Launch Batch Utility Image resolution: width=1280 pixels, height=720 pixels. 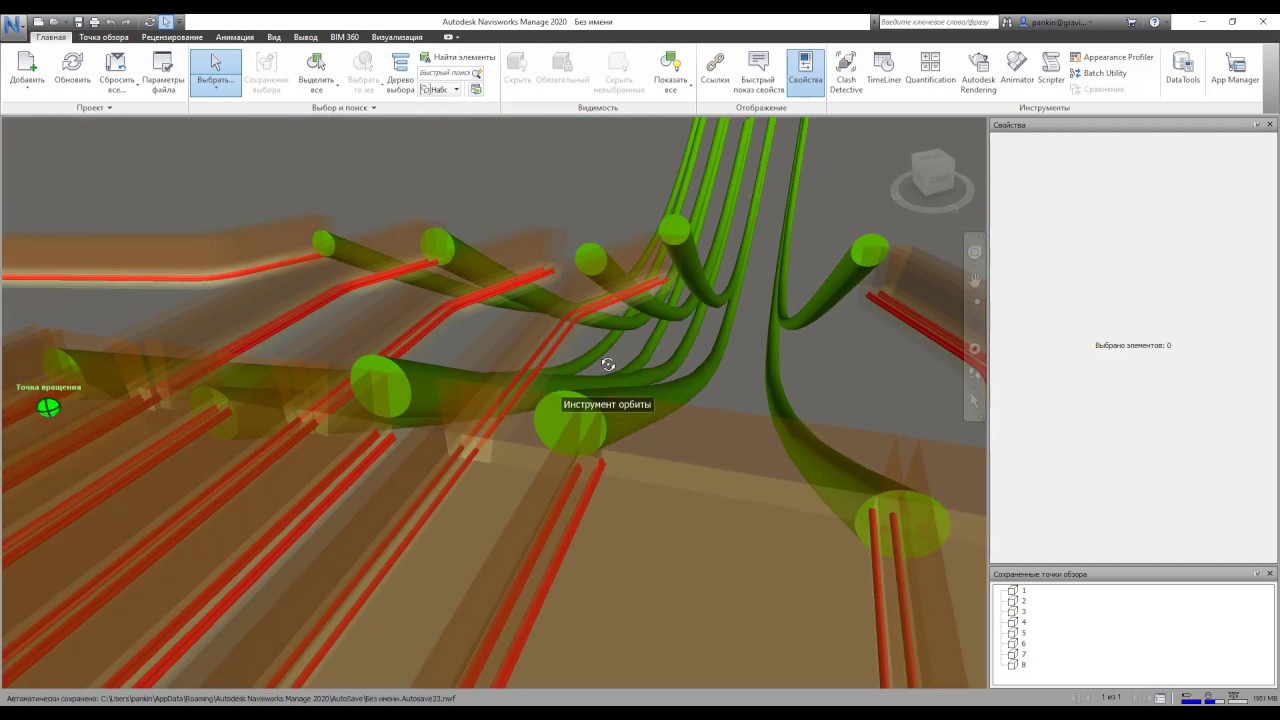point(1098,73)
